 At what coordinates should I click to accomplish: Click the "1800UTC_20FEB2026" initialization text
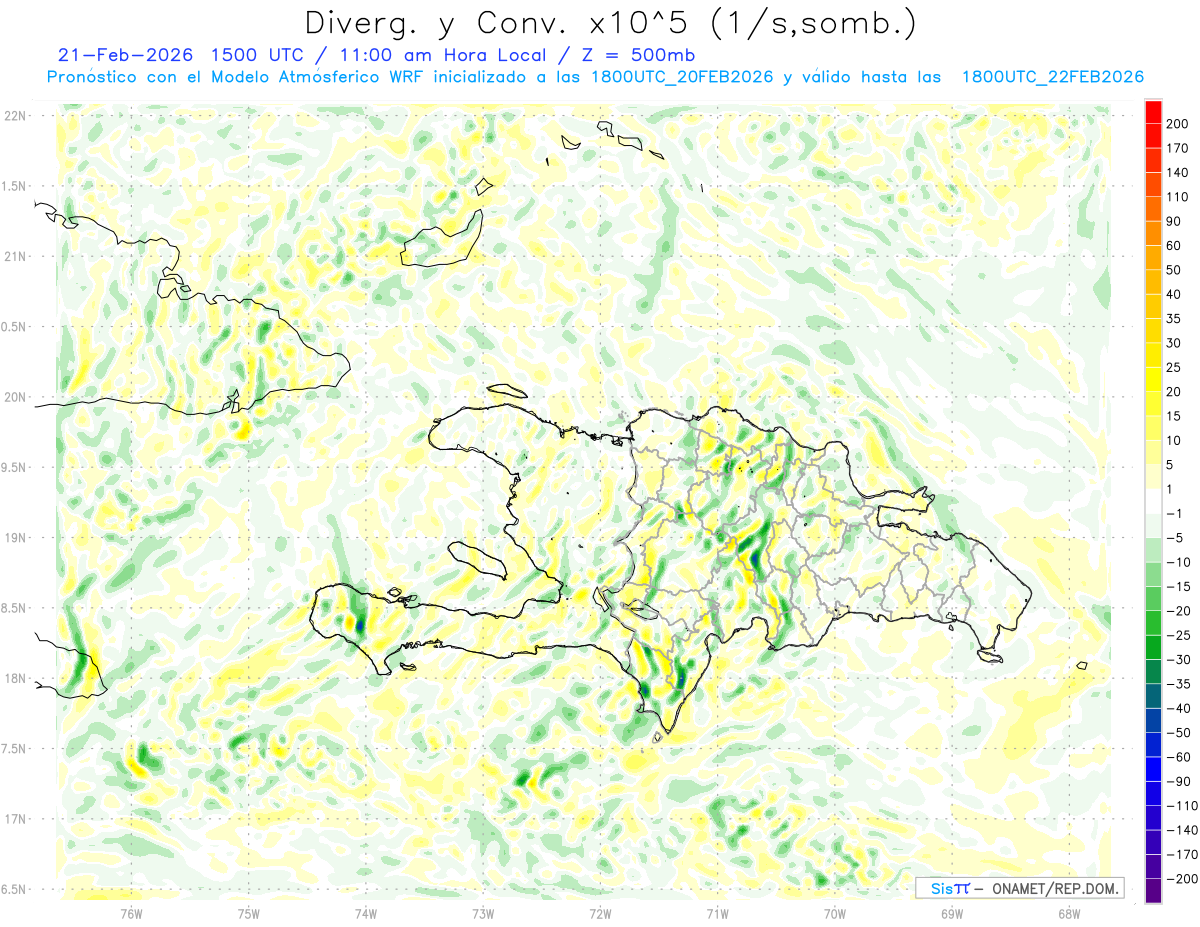(682, 77)
